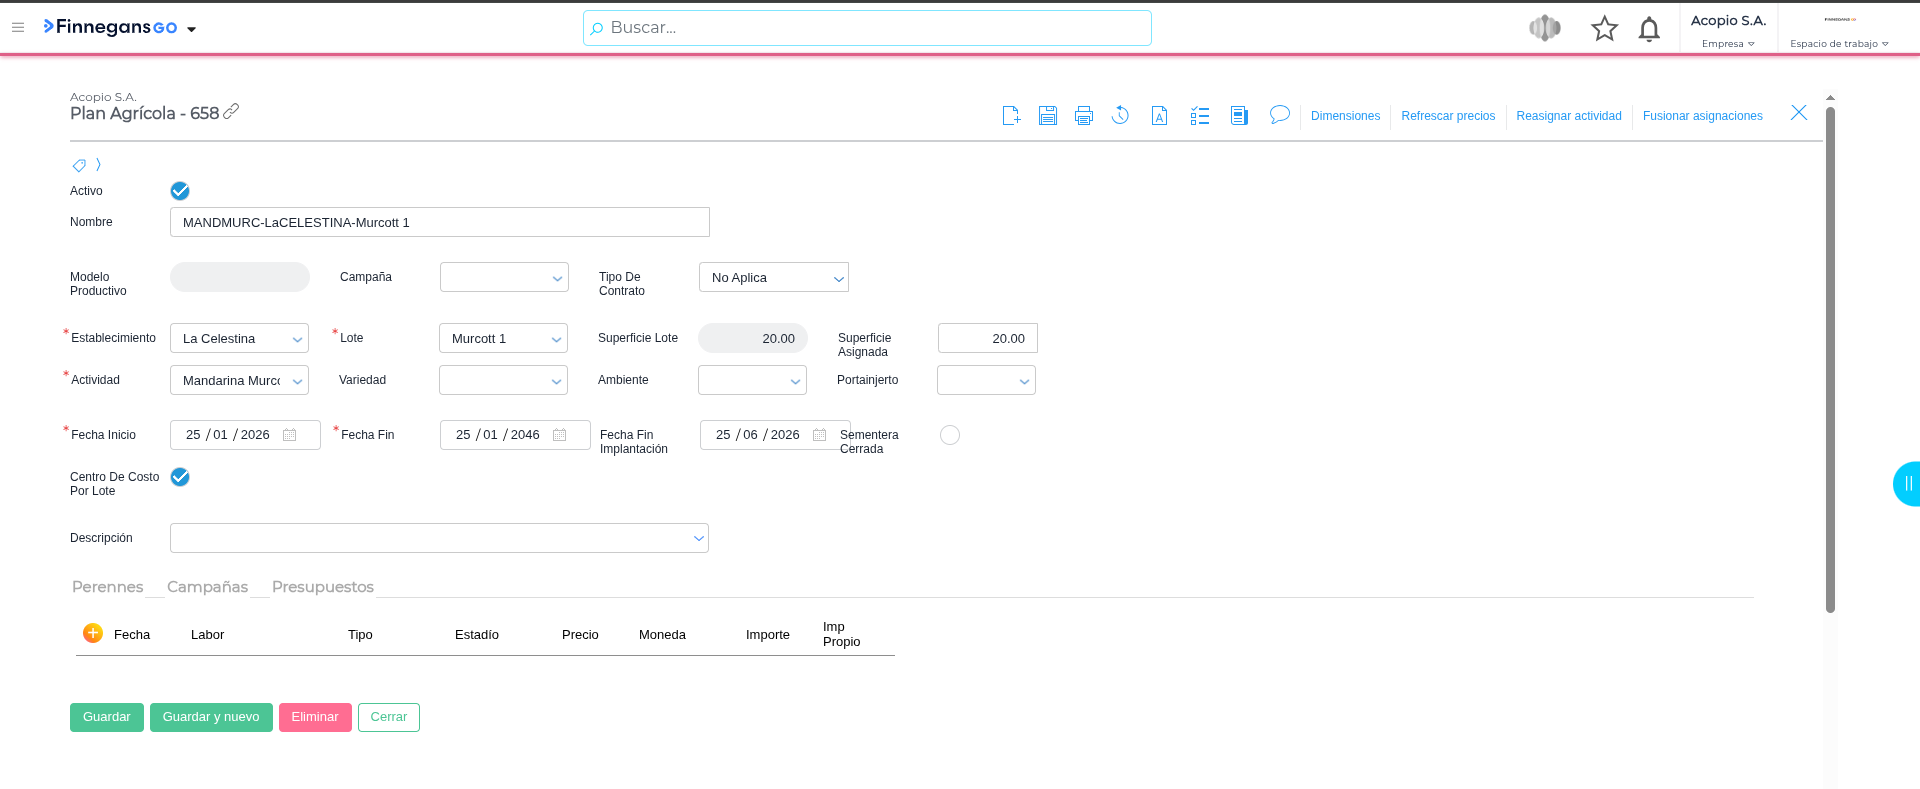The width and height of the screenshot is (1920, 789).
Task: Click the Refrescar precios link
Action: tap(1448, 116)
